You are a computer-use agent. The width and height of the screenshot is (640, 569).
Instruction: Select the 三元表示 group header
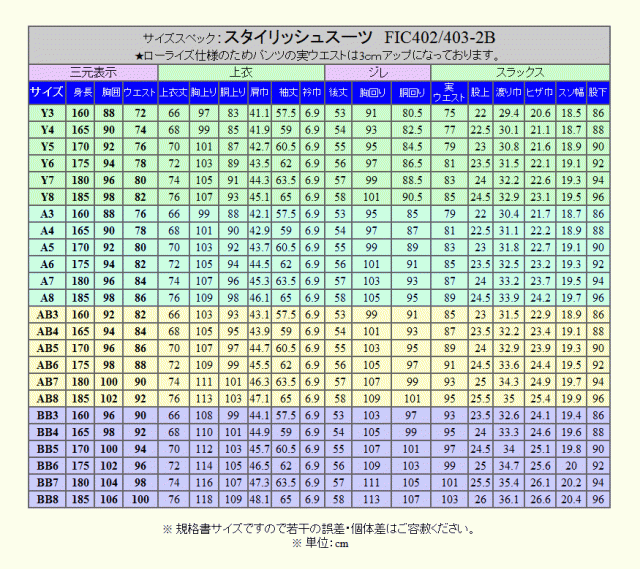[x=93, y=72]
